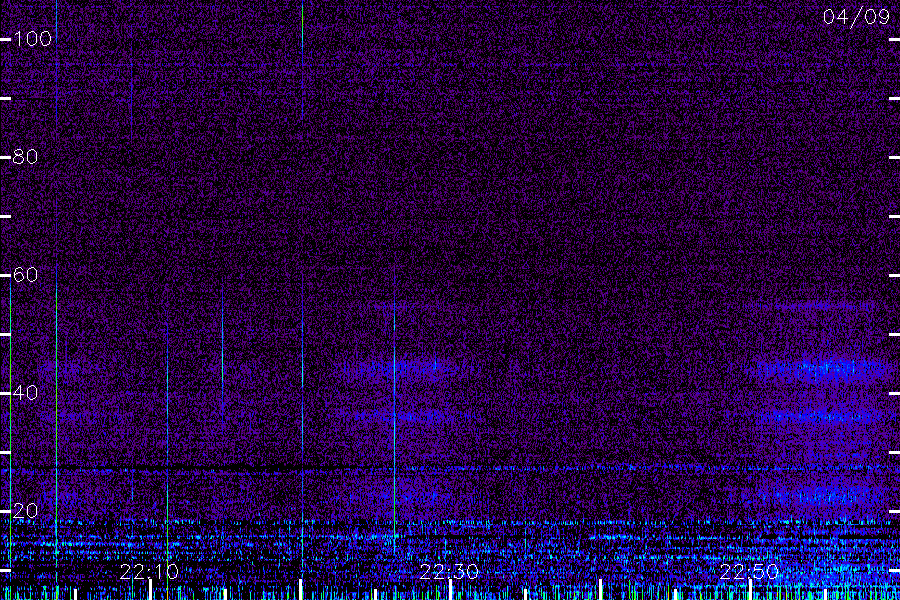Click the 100 frequency axis label
Image resolution: width=900 pixels, height=600 pixels.
click(32, 39)
